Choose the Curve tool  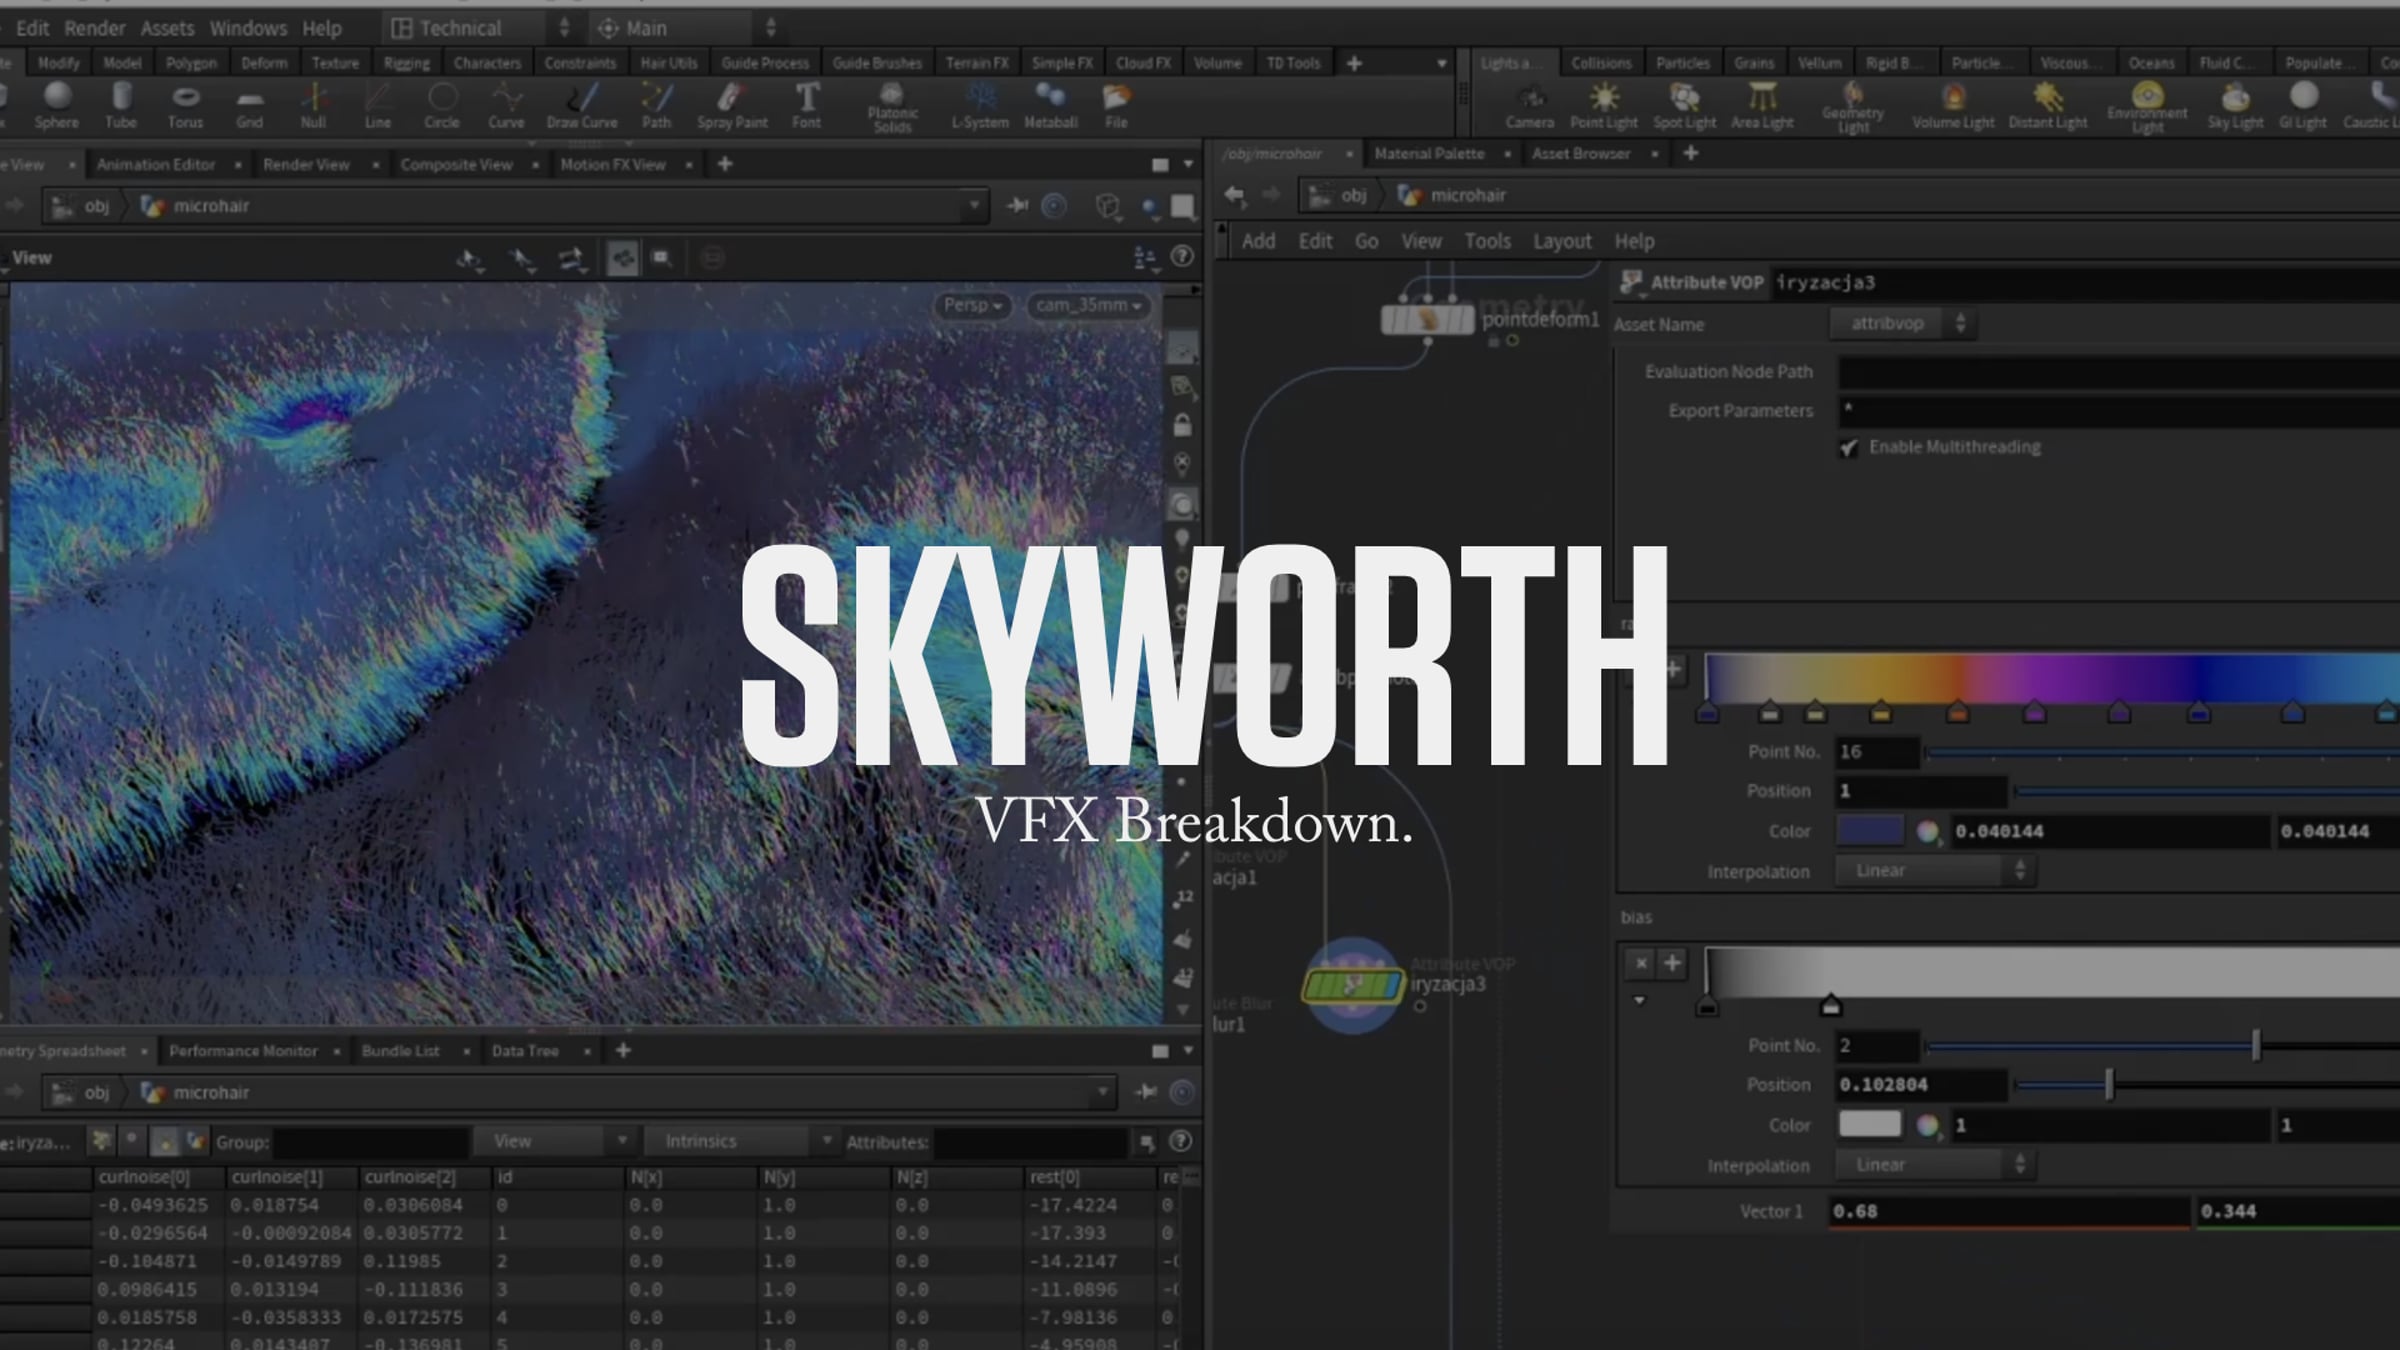coord(506,105)
